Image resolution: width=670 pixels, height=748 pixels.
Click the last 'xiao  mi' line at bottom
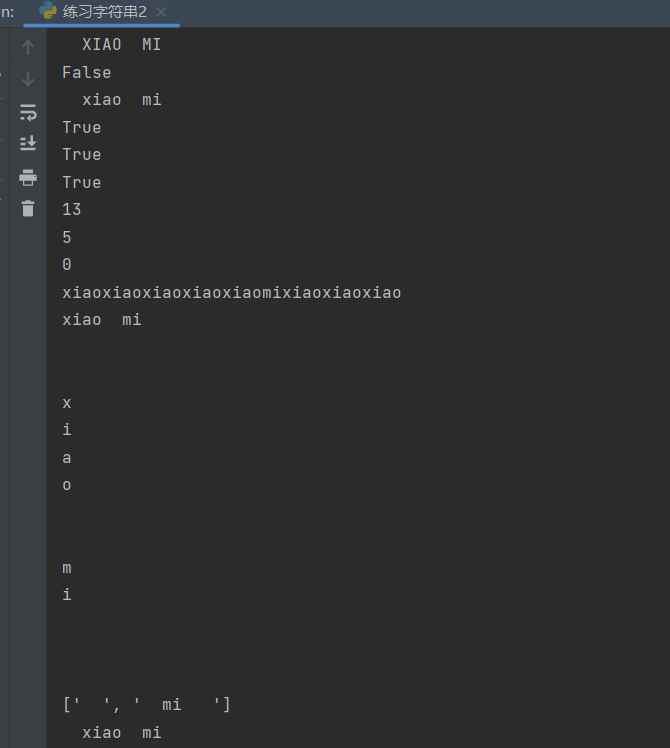[121, 732]
